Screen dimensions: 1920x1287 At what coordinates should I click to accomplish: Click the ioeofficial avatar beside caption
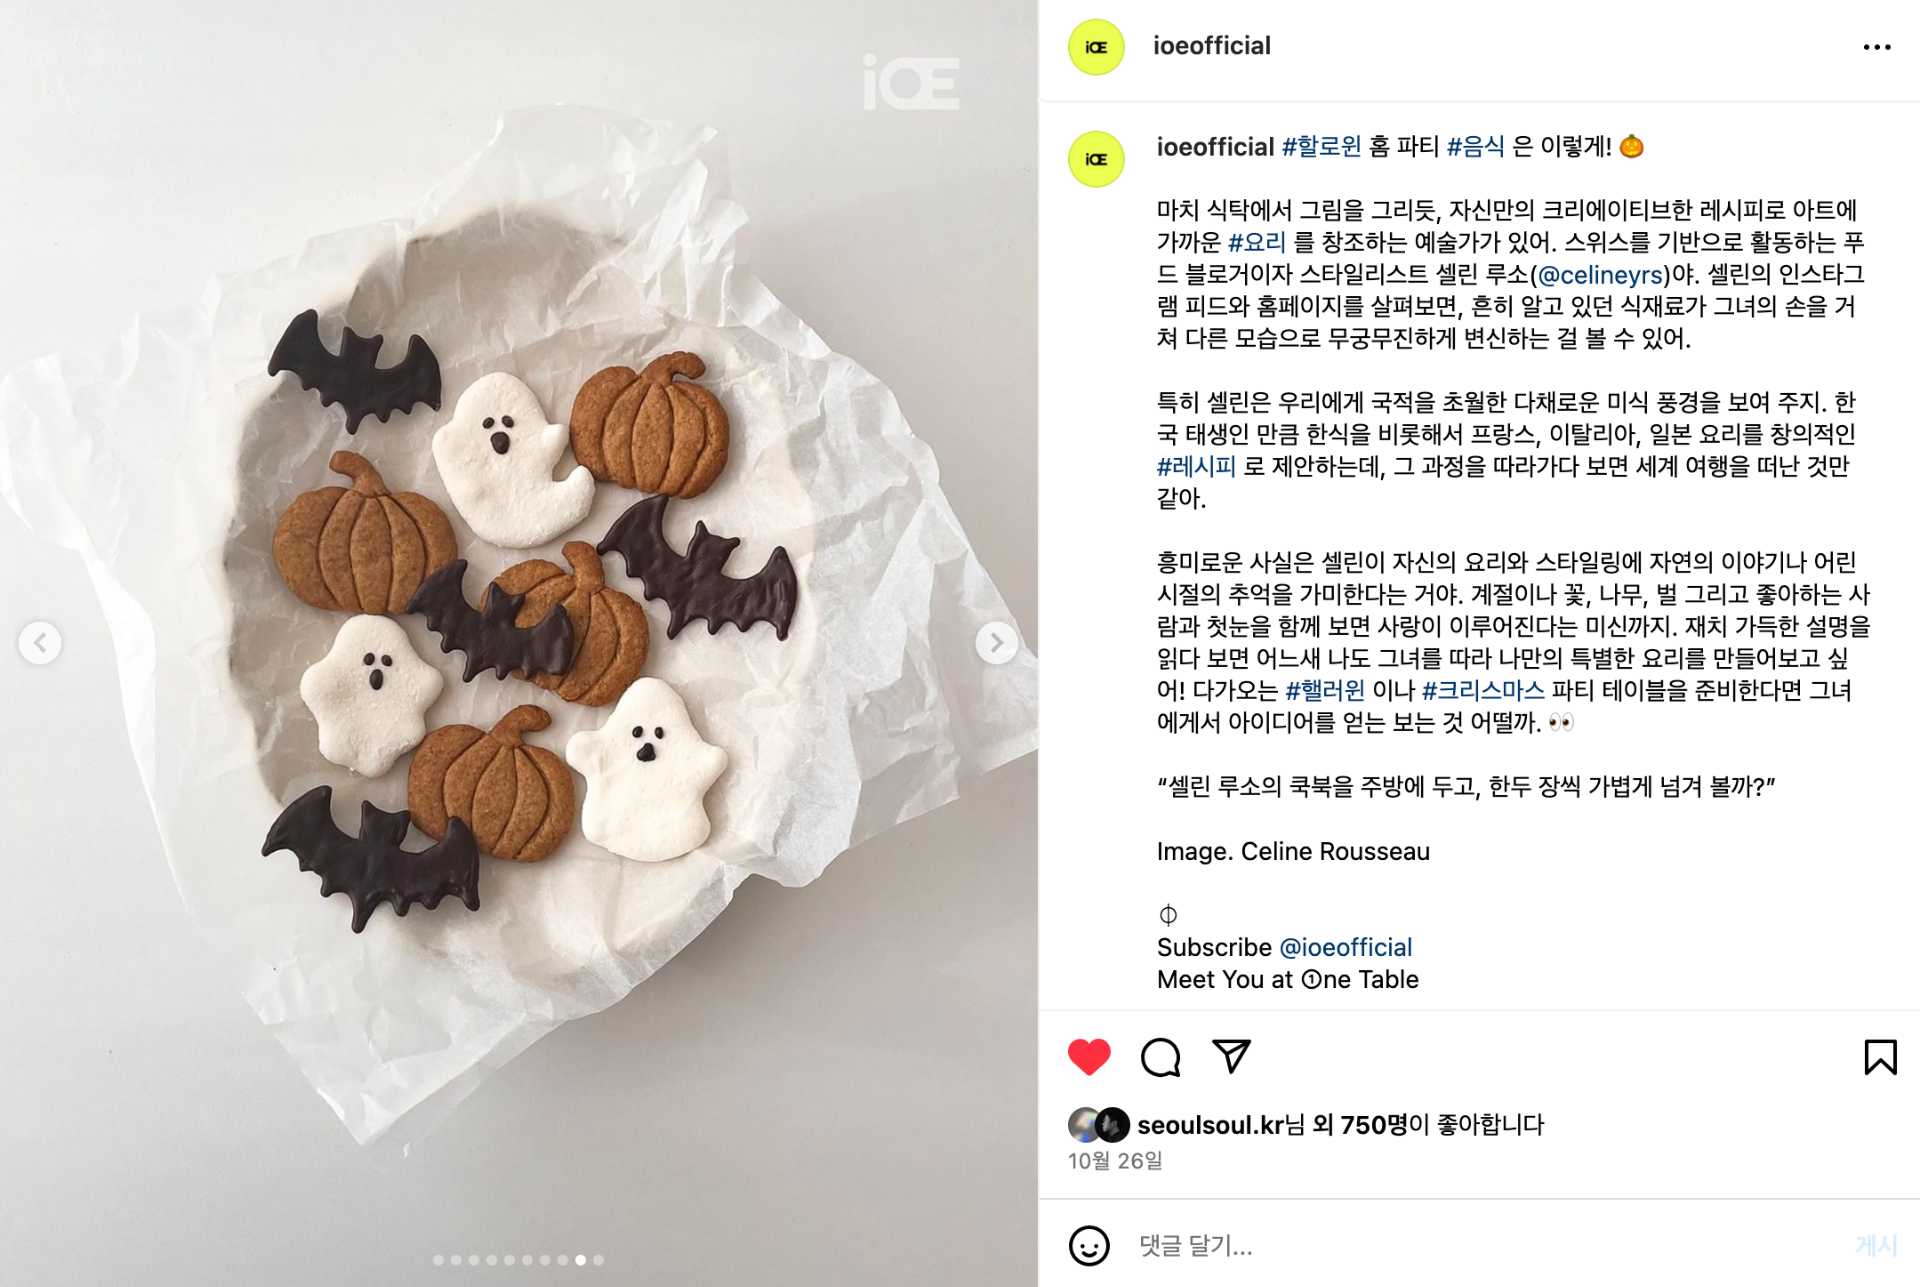(x=1096, y=159)
